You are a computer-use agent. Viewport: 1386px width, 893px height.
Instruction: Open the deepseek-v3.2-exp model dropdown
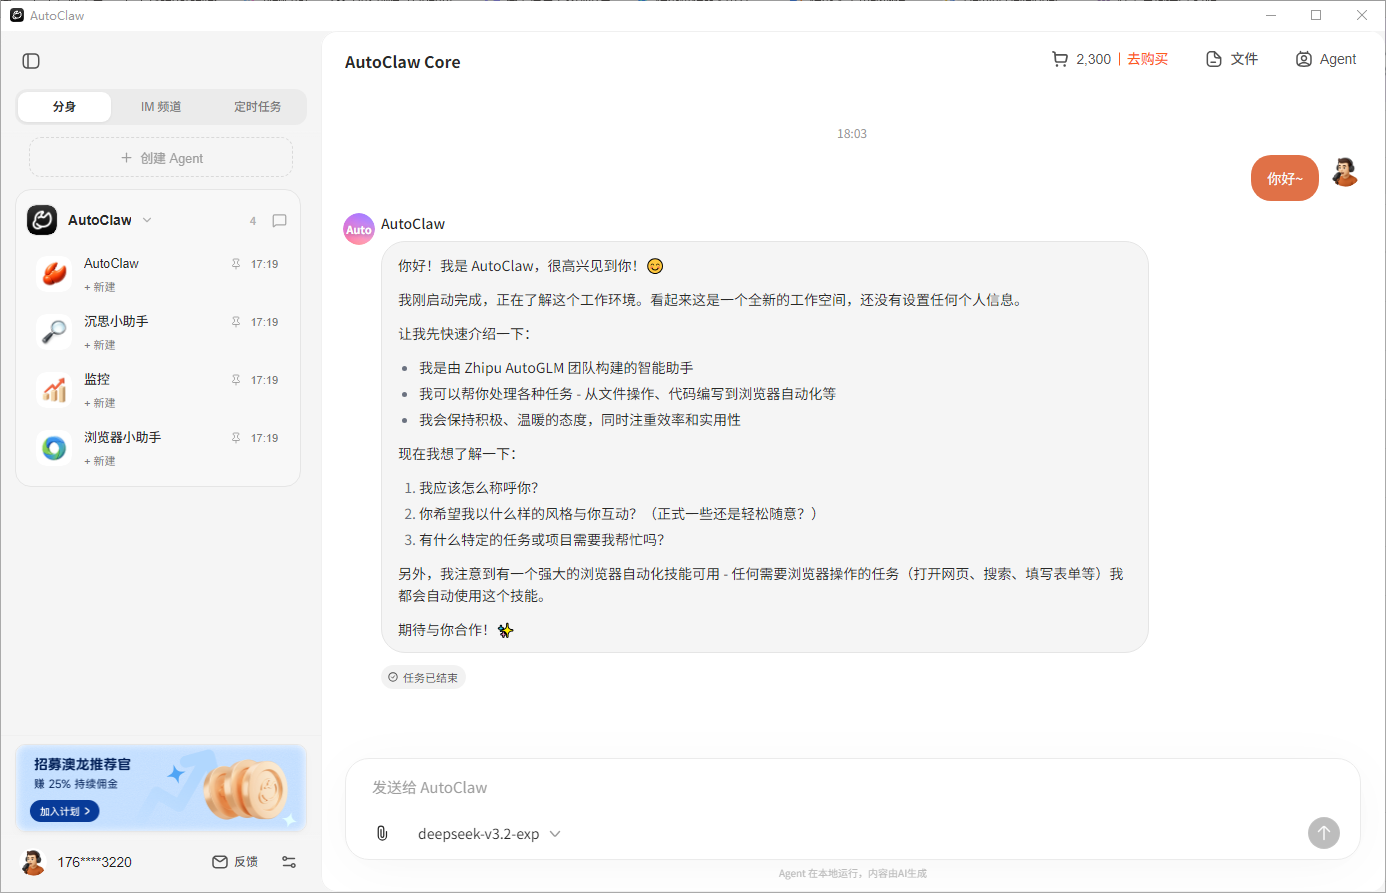[489, 834]
